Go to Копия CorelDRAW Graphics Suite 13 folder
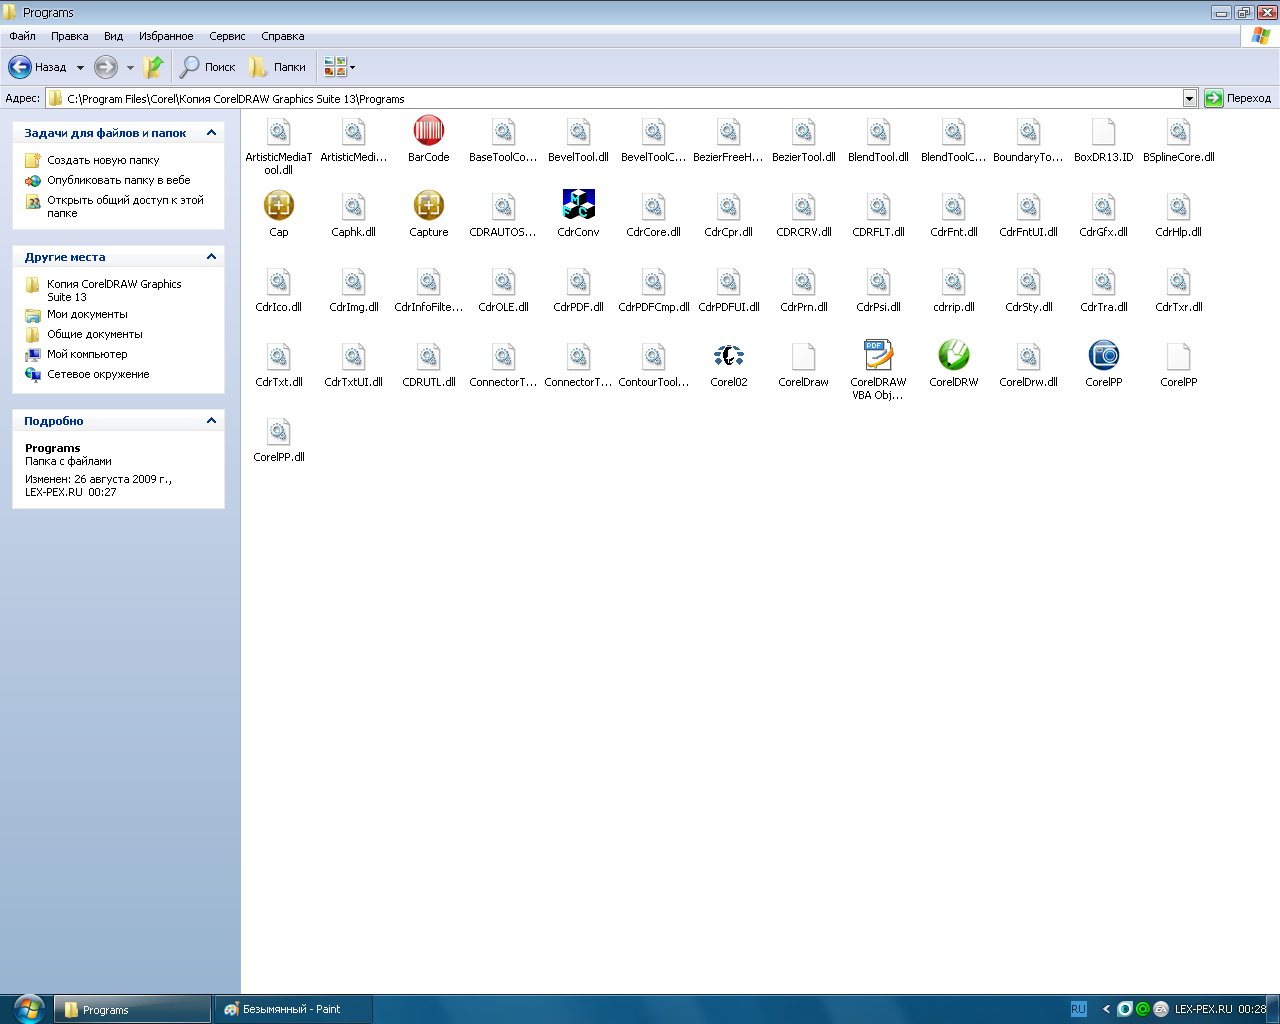Viewport: 1280px width, 1024px height. click(114, 290)
